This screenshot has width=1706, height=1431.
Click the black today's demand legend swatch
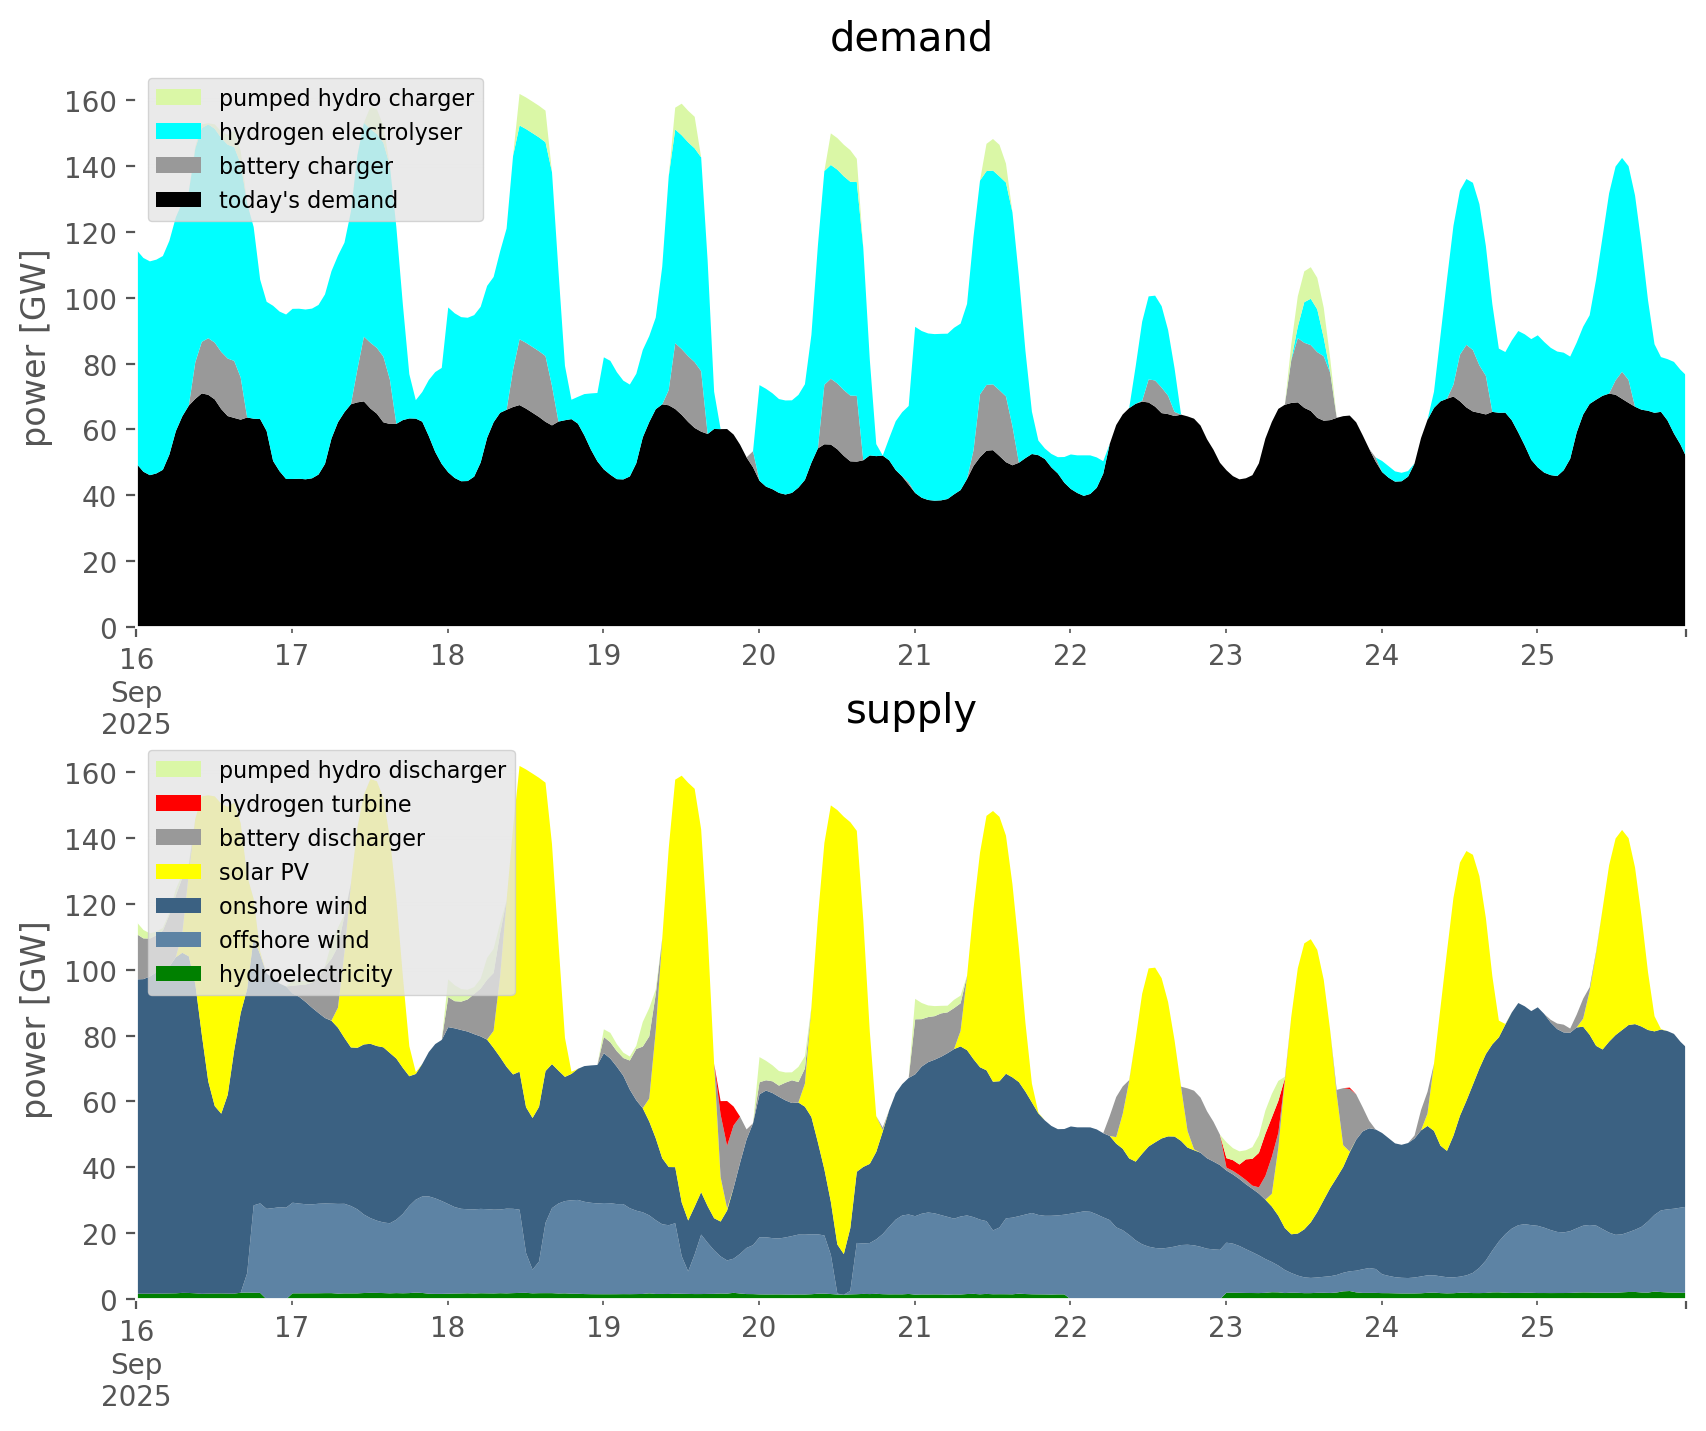[179, 200]
